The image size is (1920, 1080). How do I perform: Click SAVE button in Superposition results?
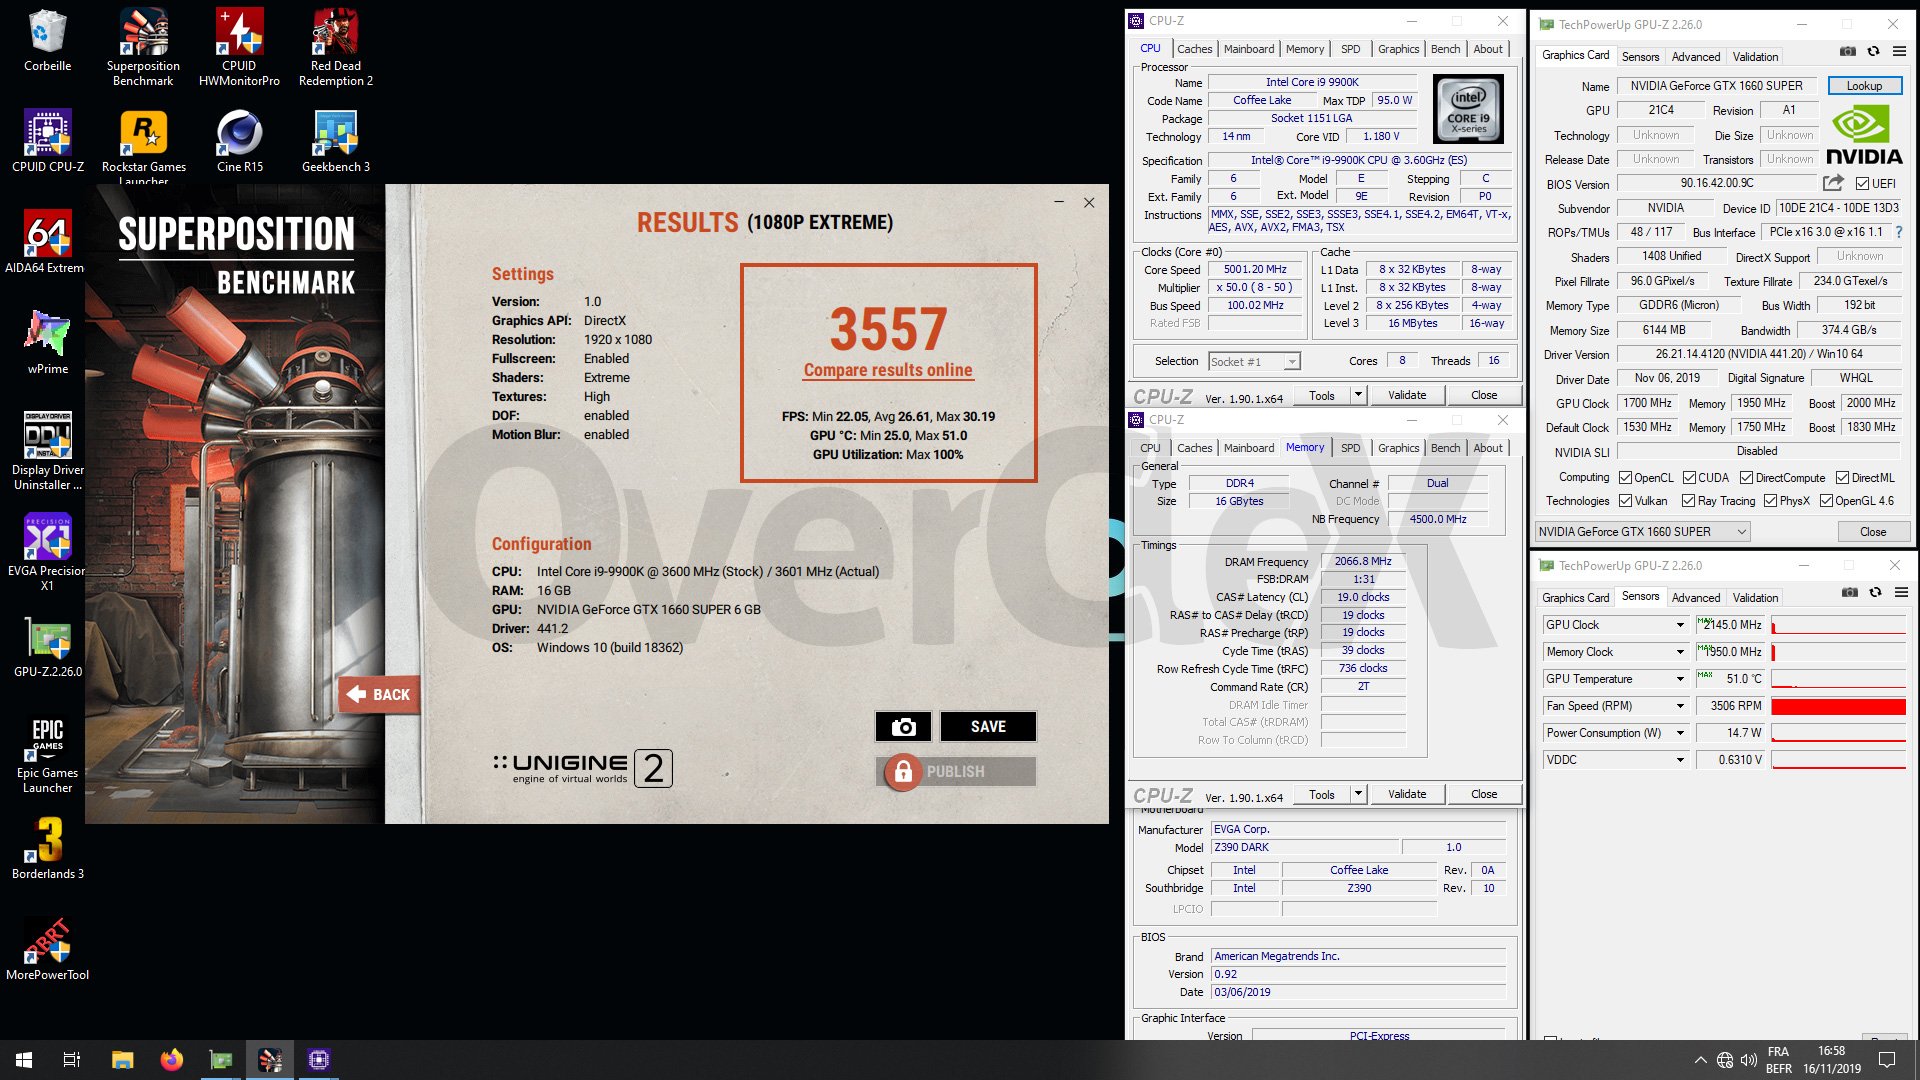click(988, 727)
